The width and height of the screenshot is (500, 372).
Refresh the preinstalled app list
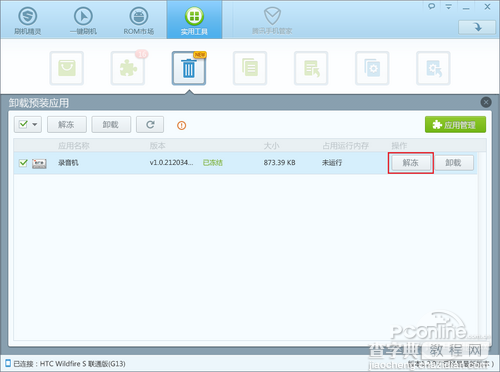(x=150, y=125)
